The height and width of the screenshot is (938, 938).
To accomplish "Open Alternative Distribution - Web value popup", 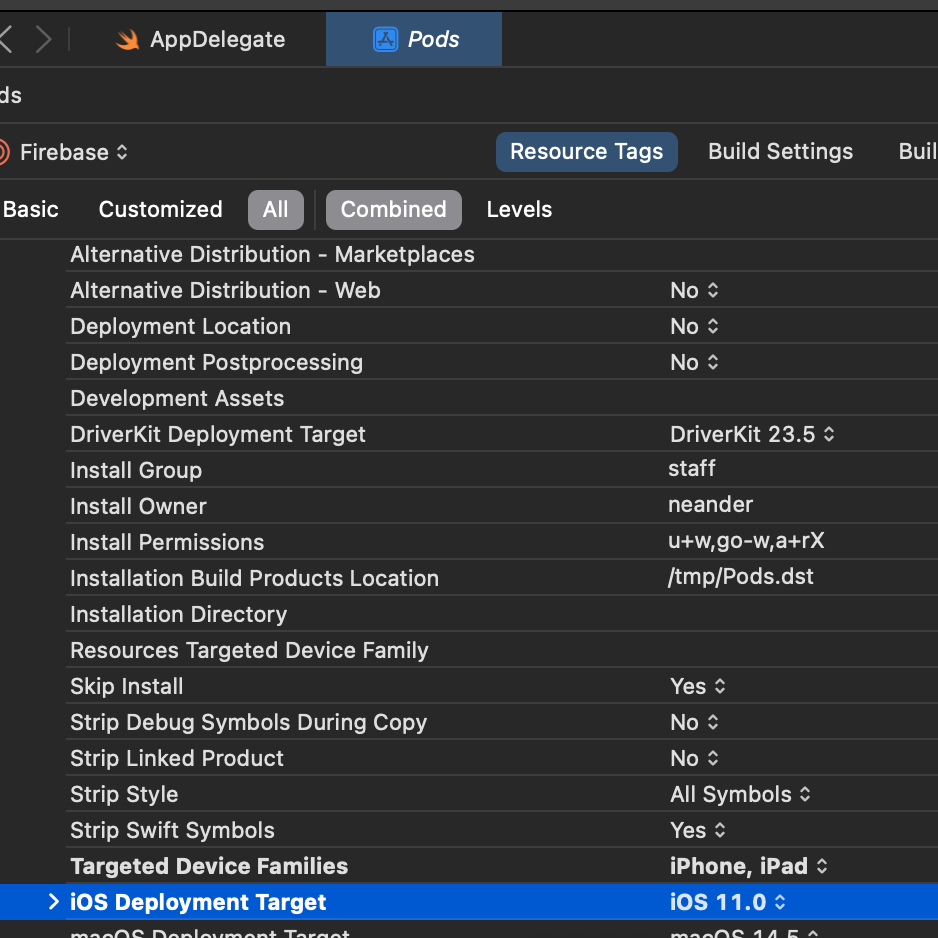I will [694, 290].
